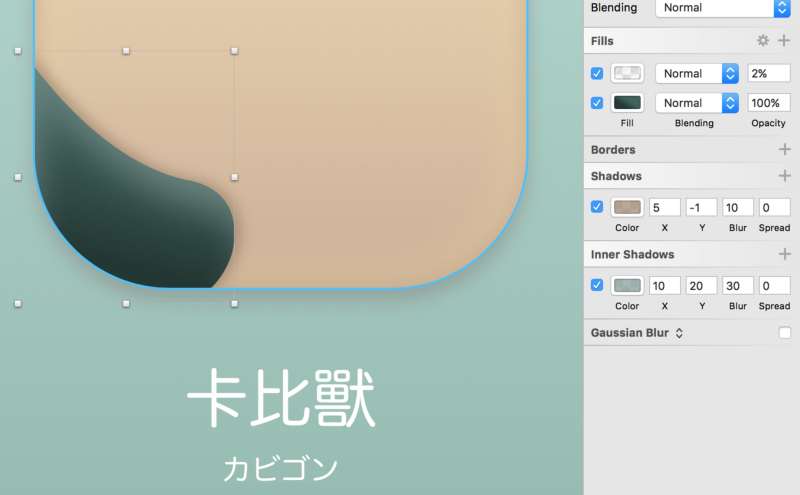800x495 pixels.
Task: Click the Fills section header
Action: point(602,41)
